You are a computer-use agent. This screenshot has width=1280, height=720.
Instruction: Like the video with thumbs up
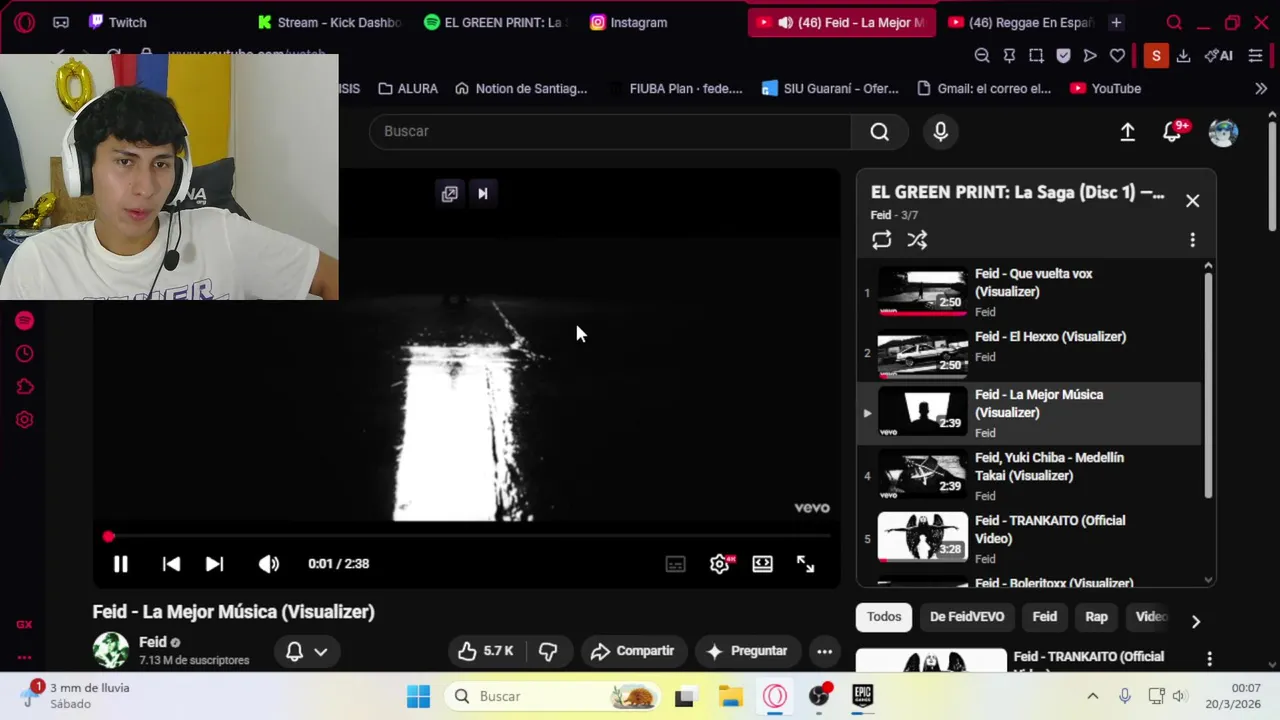tap(486, 651)
